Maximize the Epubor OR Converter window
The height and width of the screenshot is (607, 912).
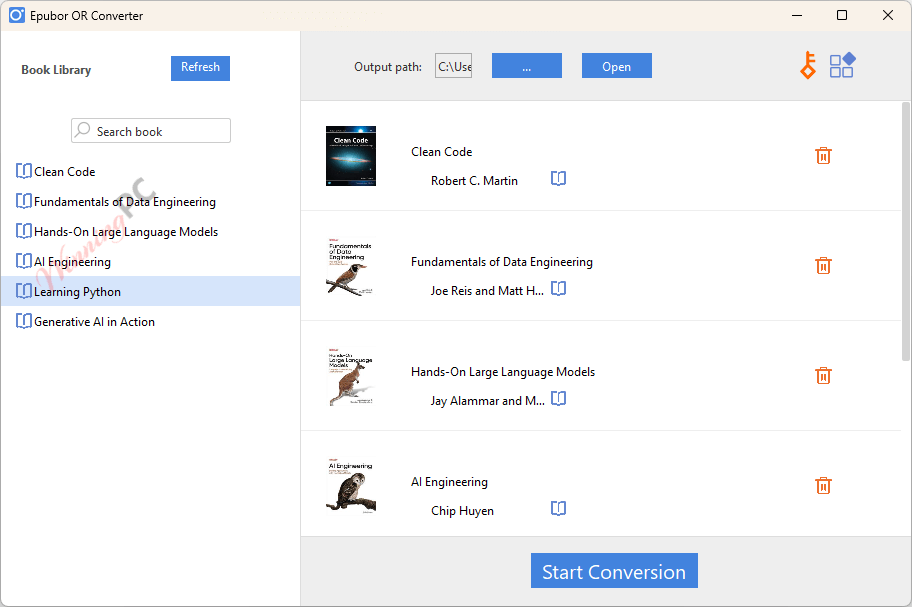(842, 15)
